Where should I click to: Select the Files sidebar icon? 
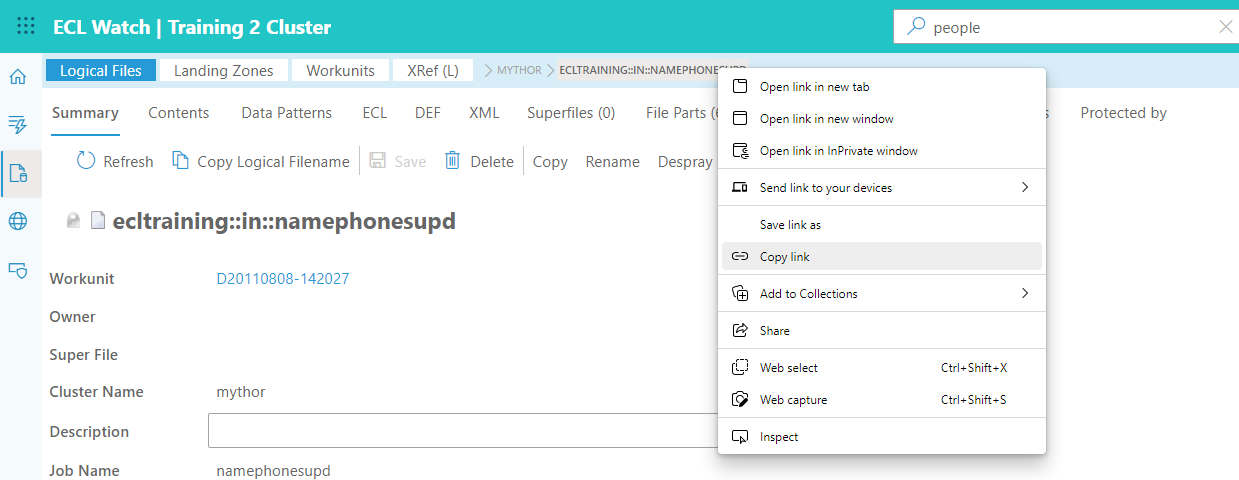18,174
